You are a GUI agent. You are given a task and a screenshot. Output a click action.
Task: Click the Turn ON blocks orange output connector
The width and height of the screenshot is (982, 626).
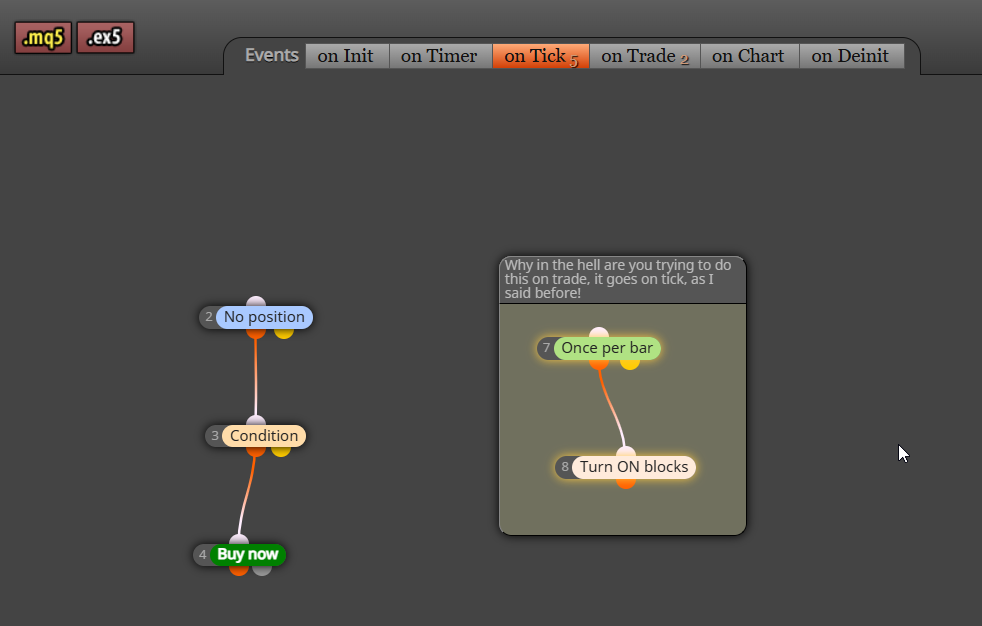pos(626,483)
